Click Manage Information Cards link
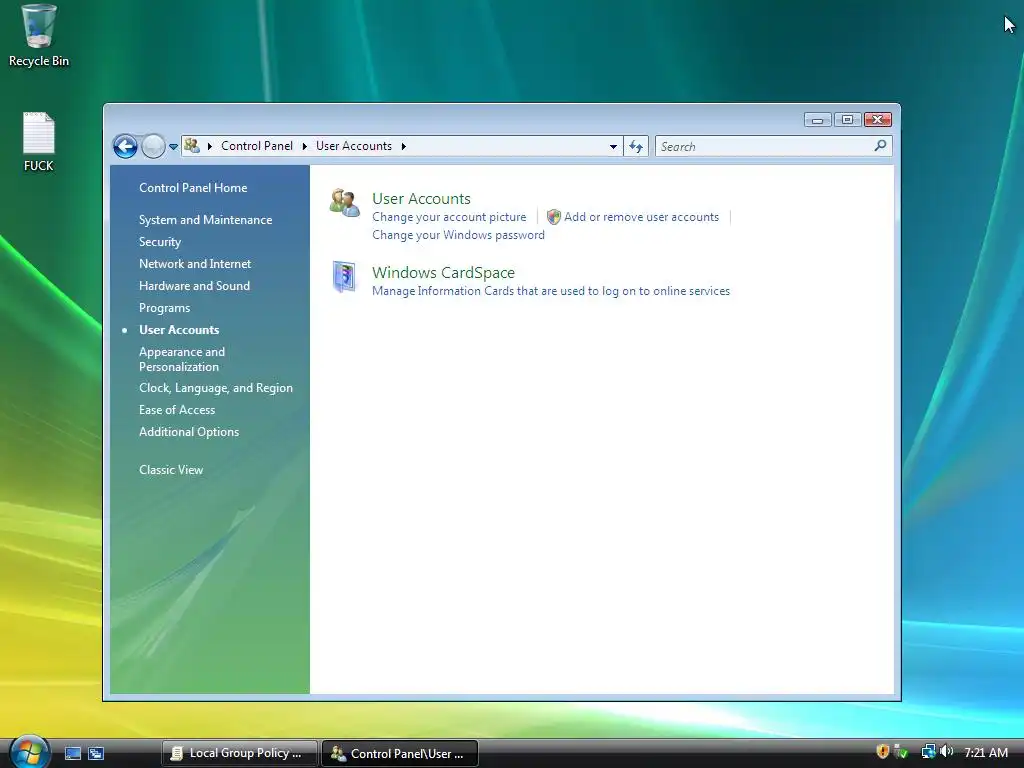This screenshot has width=1024, height=768. [x=551, y=291]
